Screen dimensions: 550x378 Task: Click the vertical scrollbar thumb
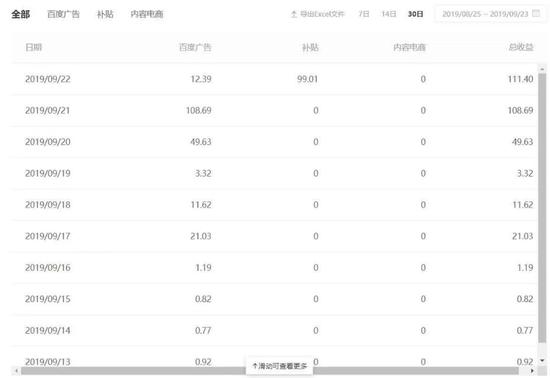tap(542, 208)
